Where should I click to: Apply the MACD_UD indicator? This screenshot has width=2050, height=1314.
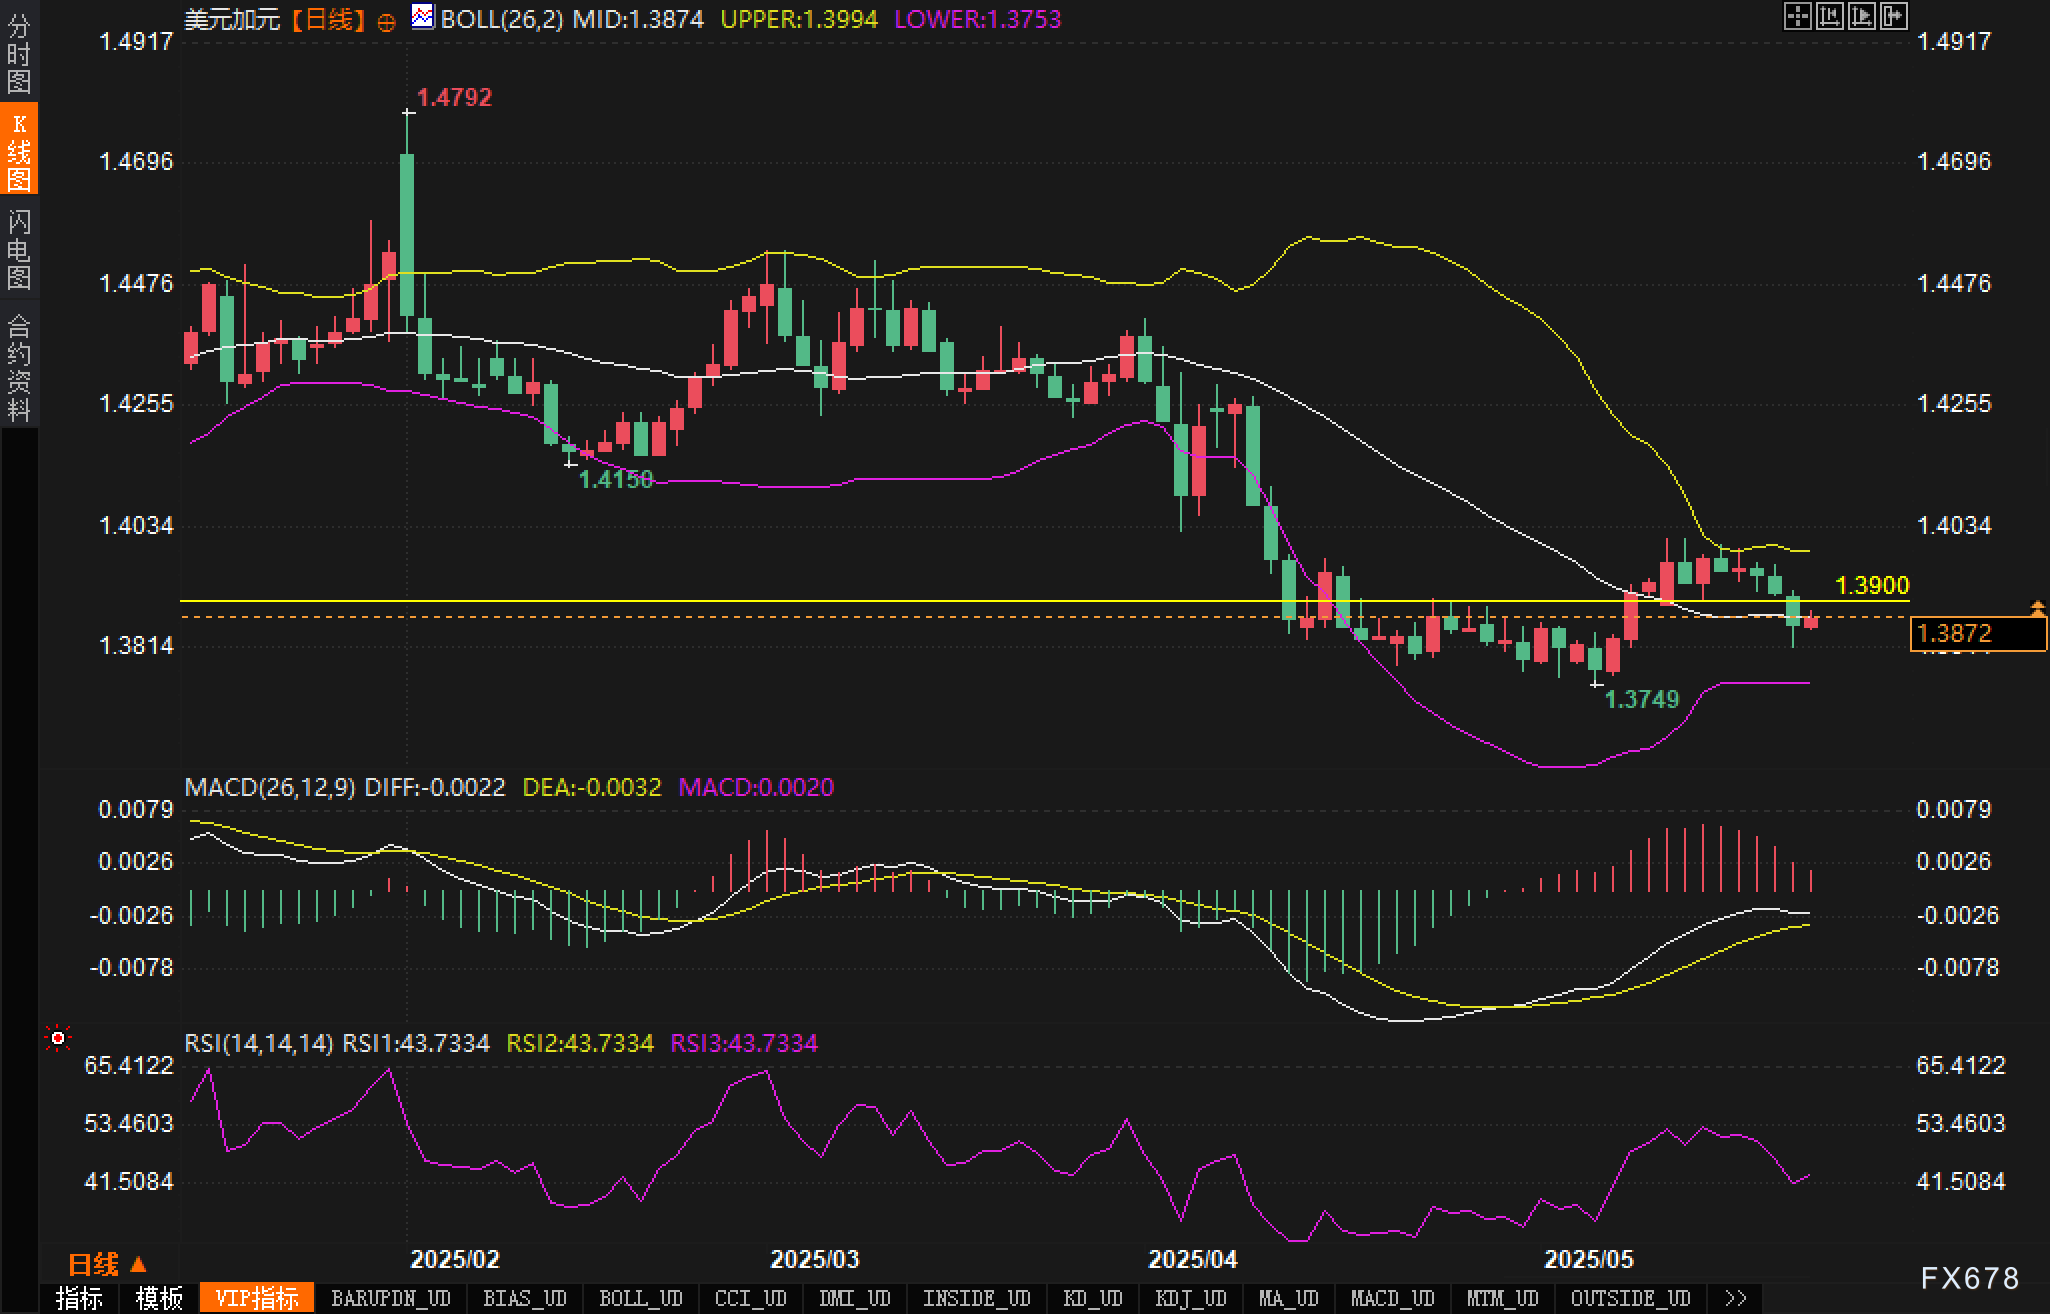tap(1391, 1298)
